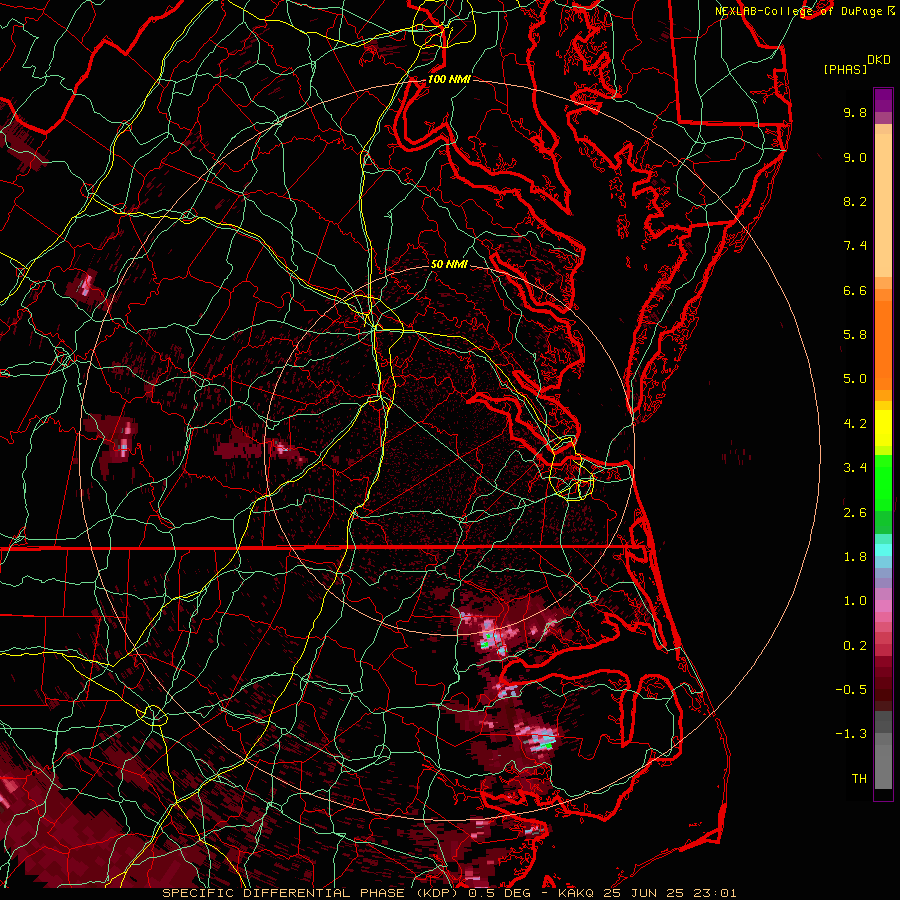This screenshot has width=900, height=900.
Task: Click the 3.4 scale value
Action: coord(855,468)
